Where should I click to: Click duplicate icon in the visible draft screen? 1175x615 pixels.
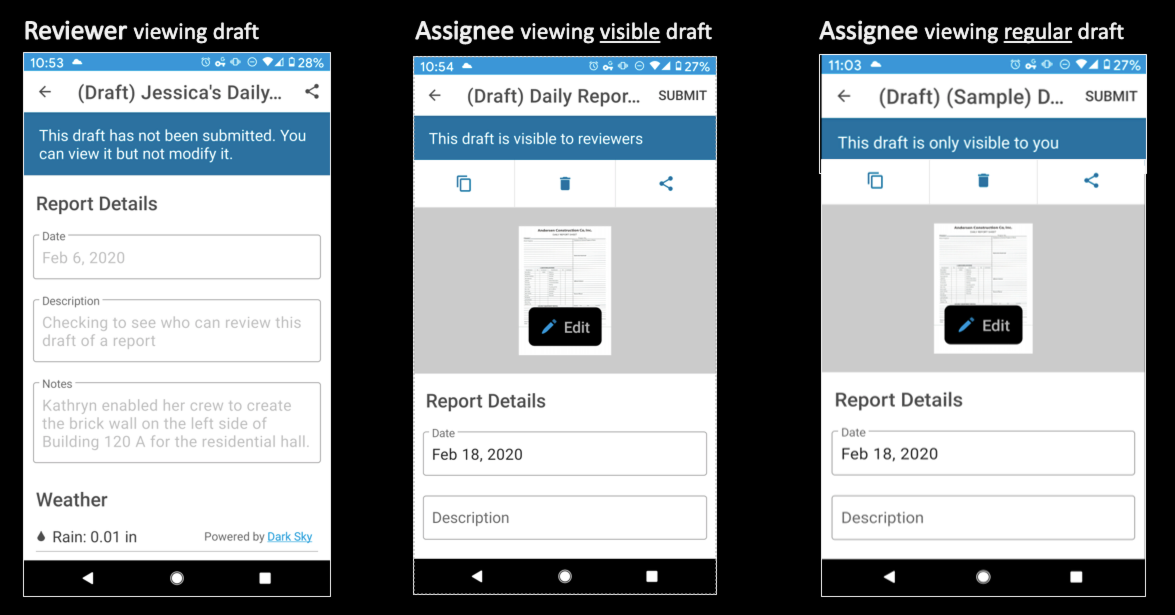click(x=464, y=184)
